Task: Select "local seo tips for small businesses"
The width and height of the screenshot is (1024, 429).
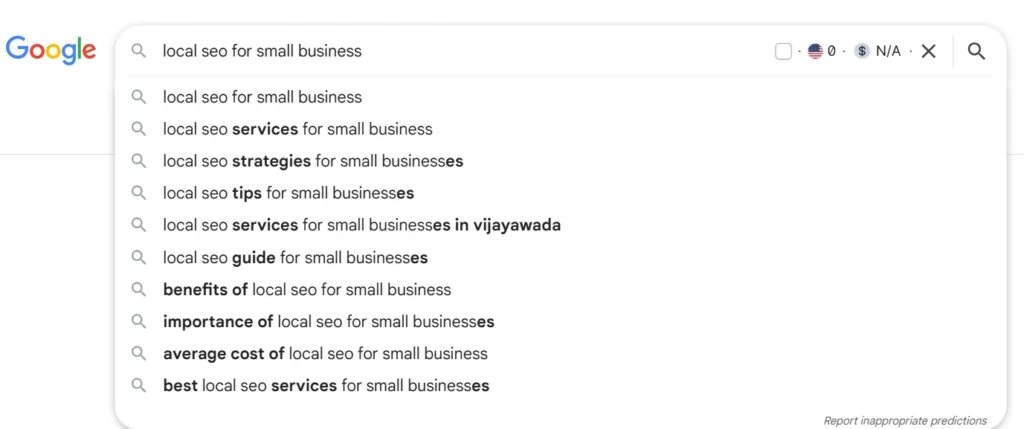Action: pyautogui.click(x=288, y=193)
